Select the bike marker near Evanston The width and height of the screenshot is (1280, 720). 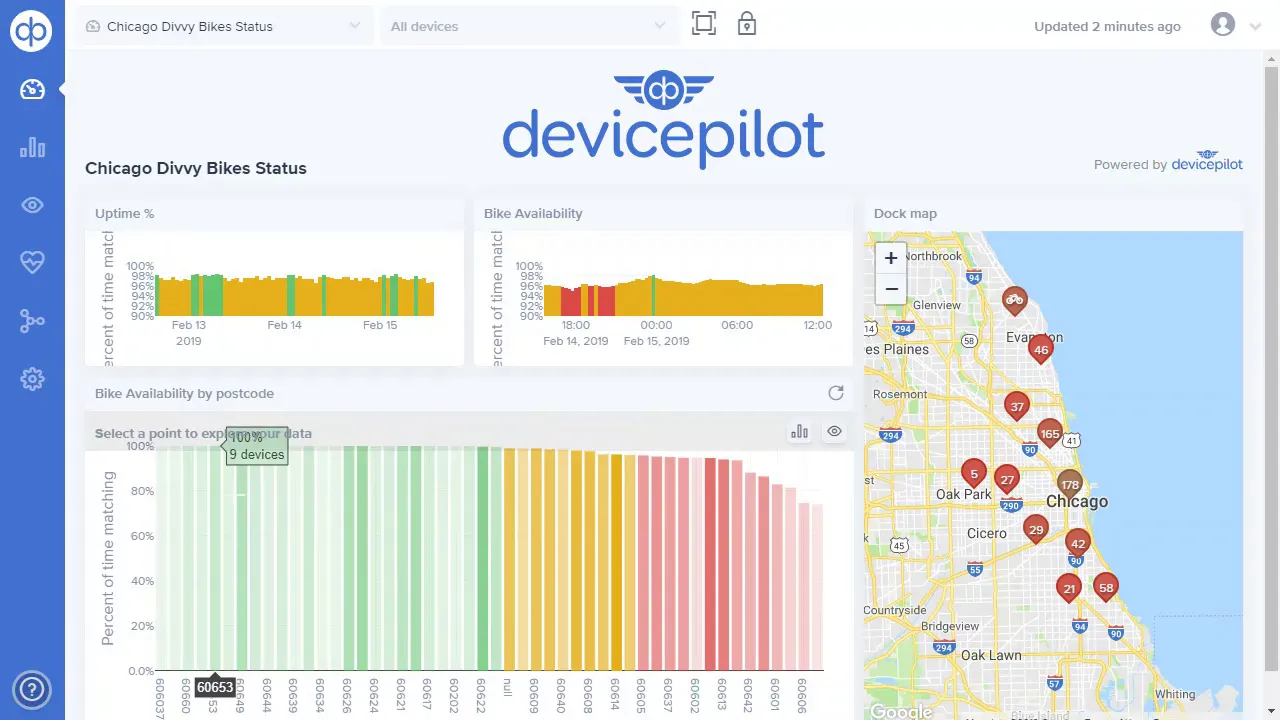pos(1015,299)
